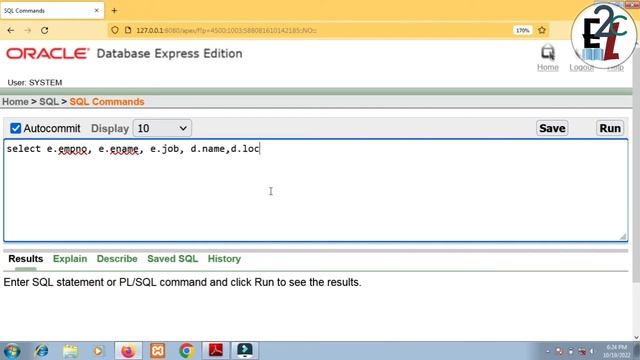This screenshot has width=640, height=360.
Task: Open the Display rows dropdown
Action: pos(162,128)
